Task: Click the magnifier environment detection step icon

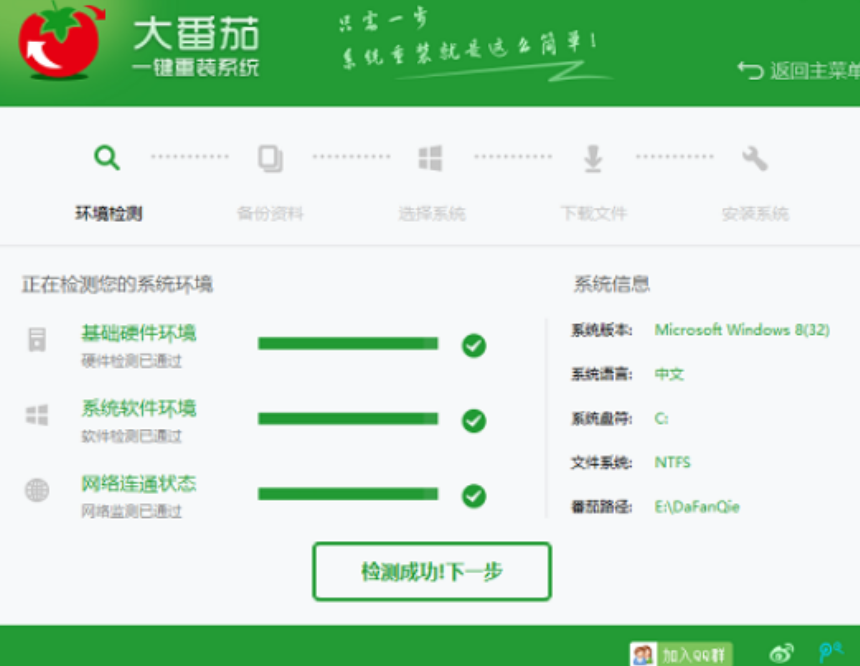Action: tap(107, 158)
